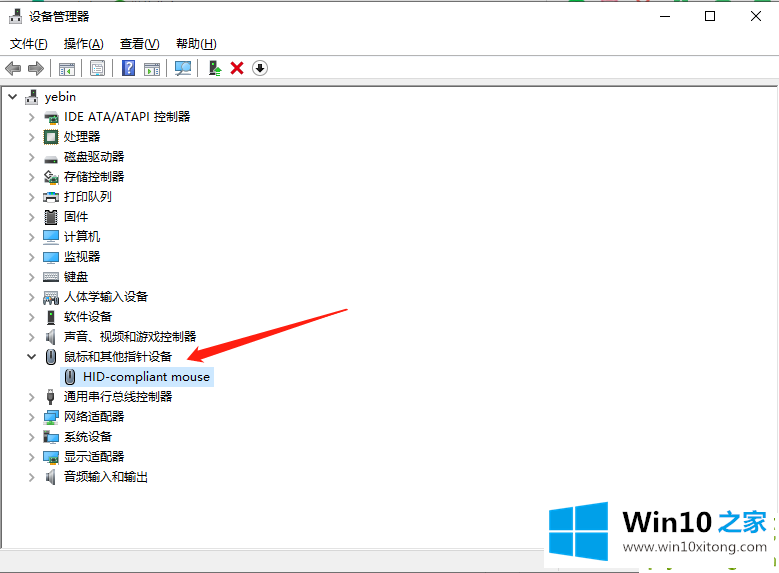The width and height of the screenshot is (779, 573).
Task: Collapse the yebin root node
Action: tap(12, 97)
